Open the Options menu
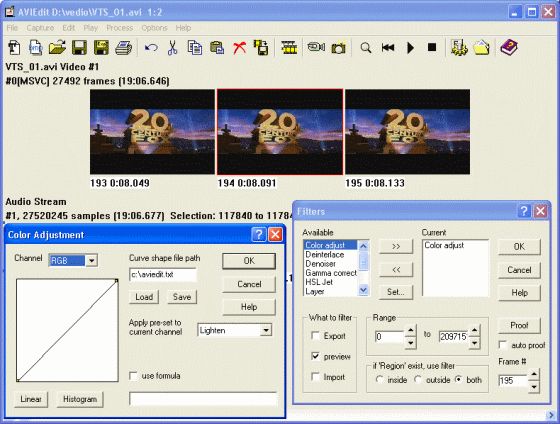The image size is (560, 424). (154, 28)
